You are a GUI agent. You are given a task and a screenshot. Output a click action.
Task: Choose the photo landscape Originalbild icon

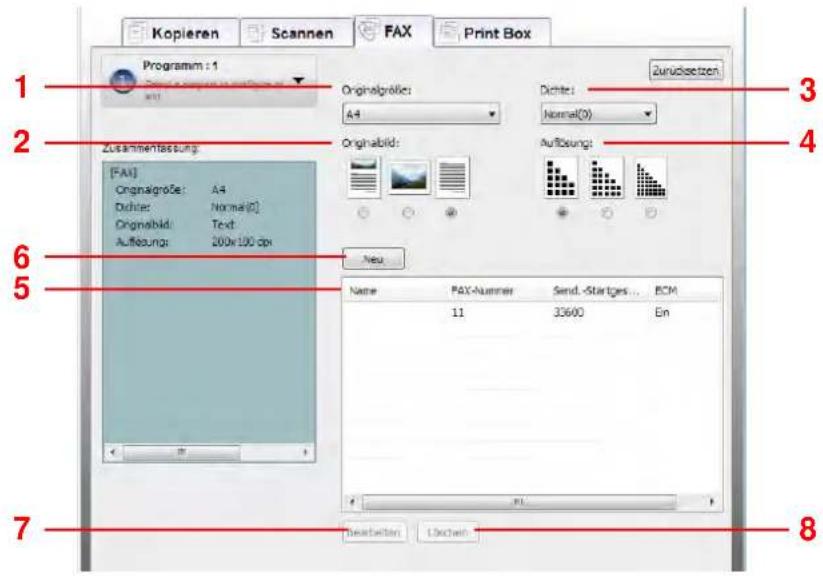(408, 177)
